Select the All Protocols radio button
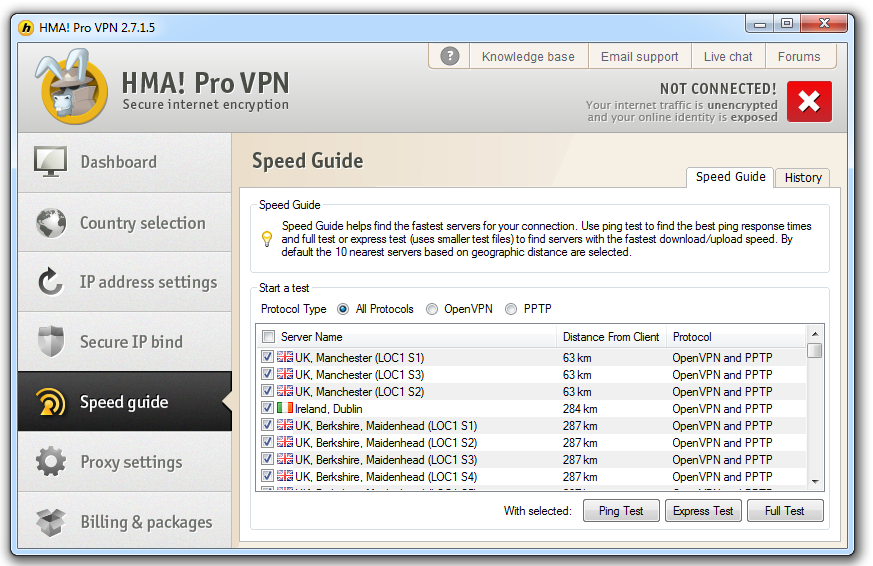The height and width of the screenshot is (566, 873). pyautogui.click(x=343, y=309)
